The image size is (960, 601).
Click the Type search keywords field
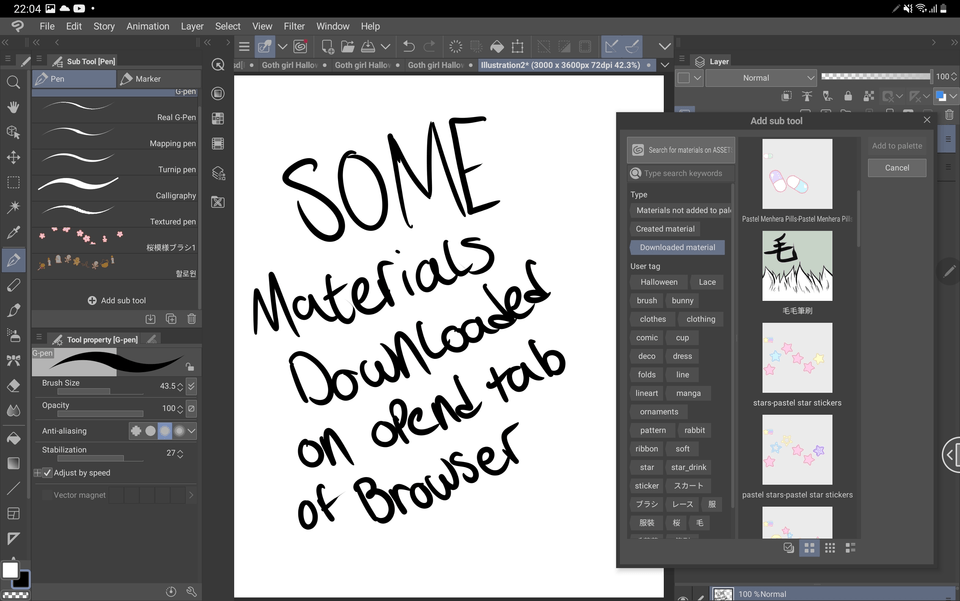681,173
